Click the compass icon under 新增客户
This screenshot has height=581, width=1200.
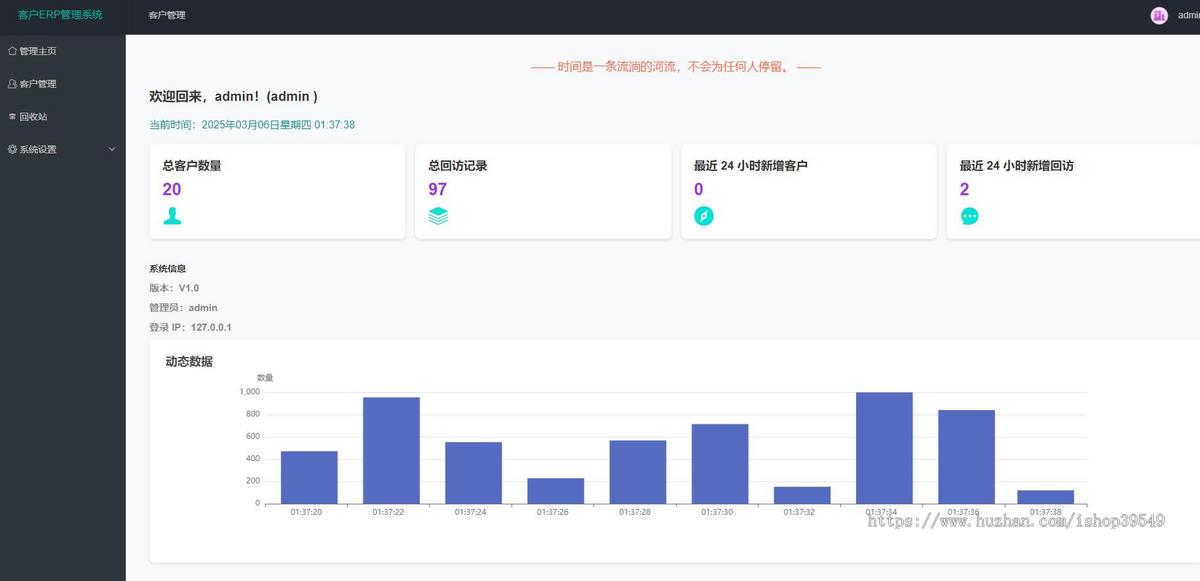coord(704,216)
